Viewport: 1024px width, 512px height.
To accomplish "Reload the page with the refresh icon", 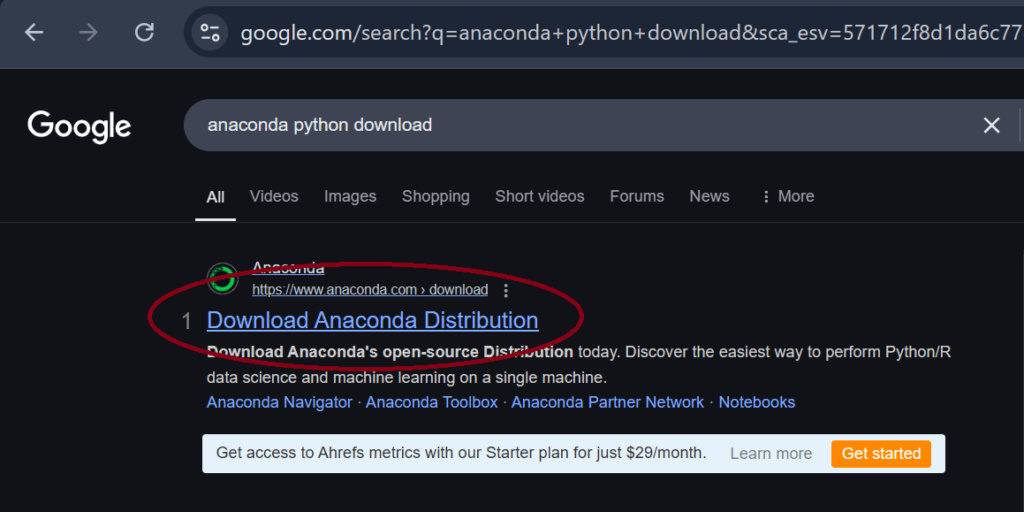I will pos(144,33).
